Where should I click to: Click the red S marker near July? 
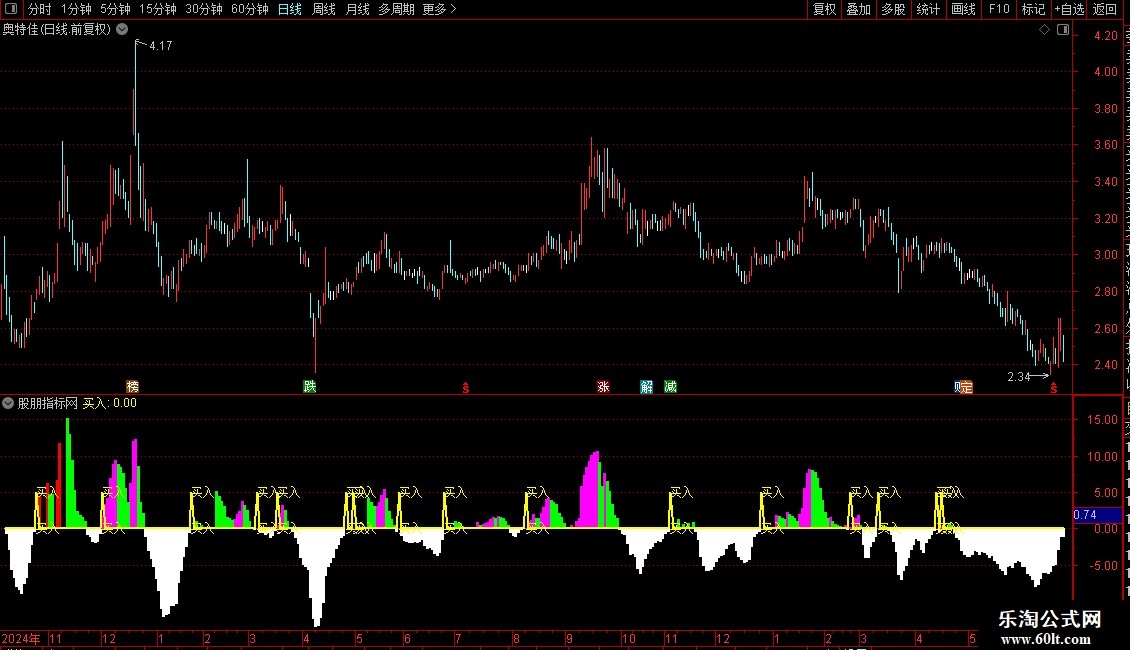466,388
